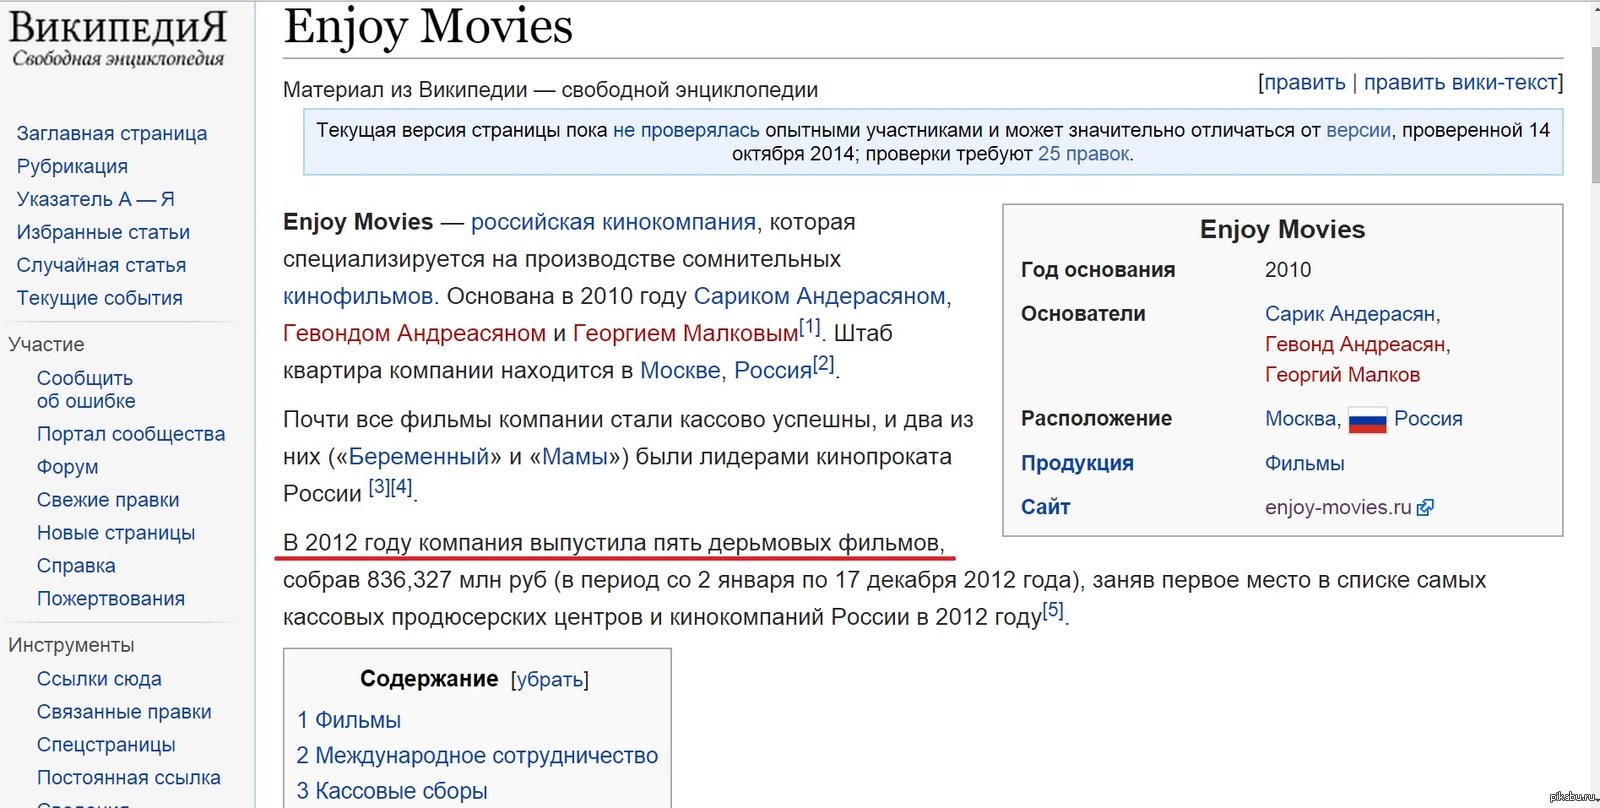The width and height of the screenshot is (1600, 808).
Task: Open Спецстраницы link
Action: click(x=106, y=745)
